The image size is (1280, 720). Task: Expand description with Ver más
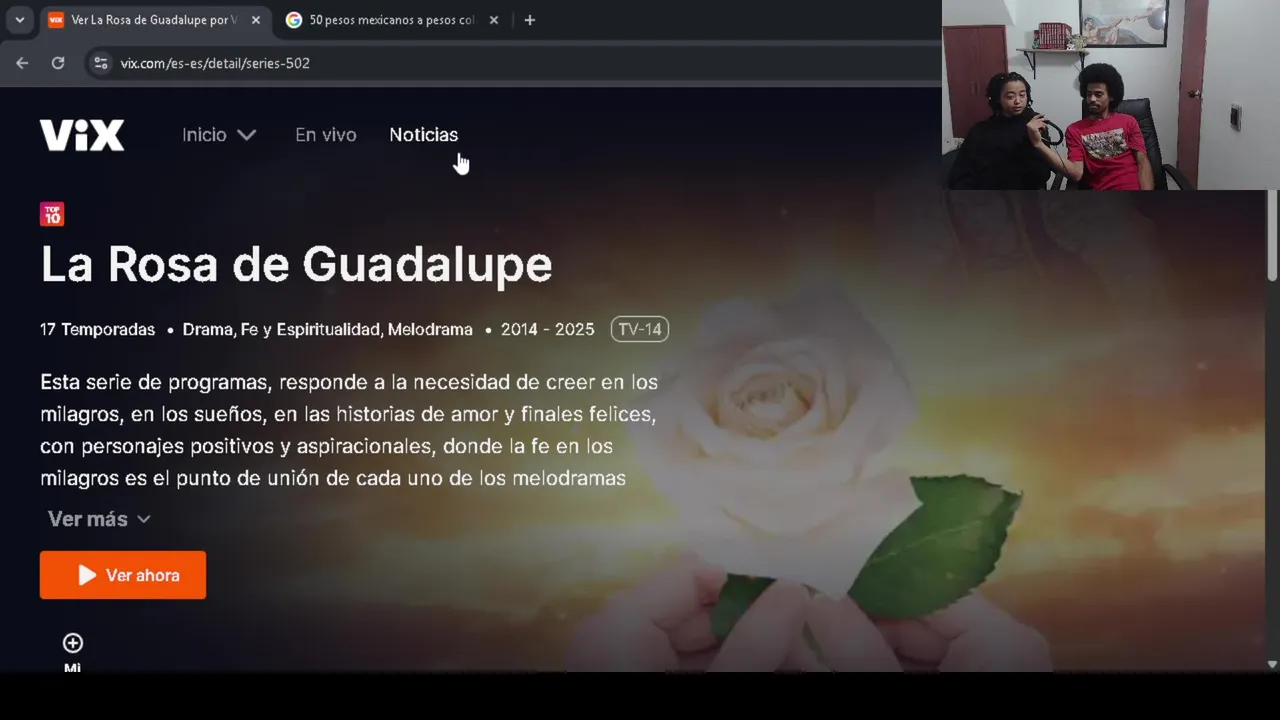tap(99, 519)
